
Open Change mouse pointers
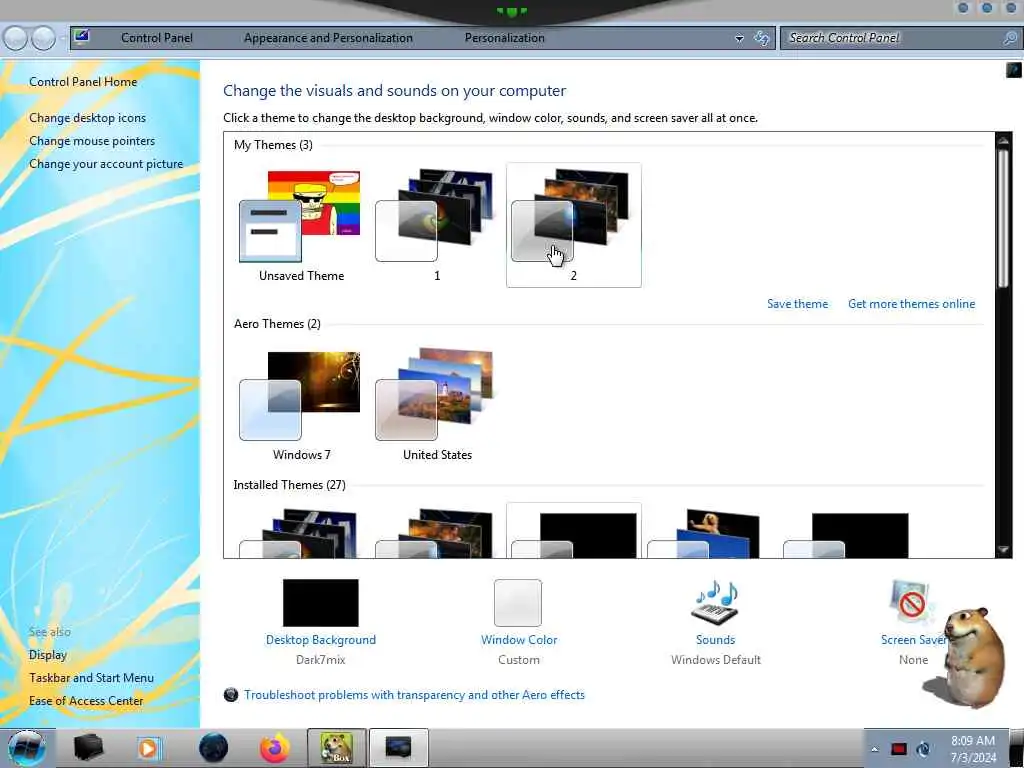pos(92,141)
